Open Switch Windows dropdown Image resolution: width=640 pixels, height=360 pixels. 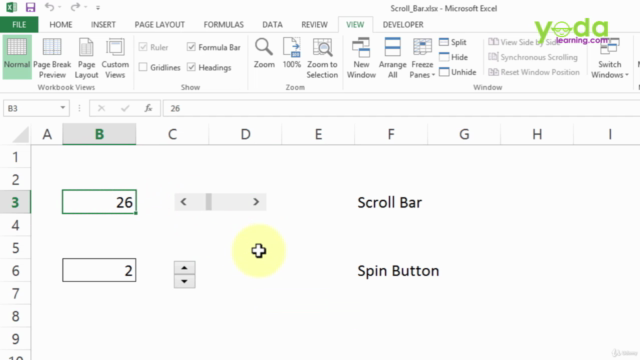(x=609, y=58)
